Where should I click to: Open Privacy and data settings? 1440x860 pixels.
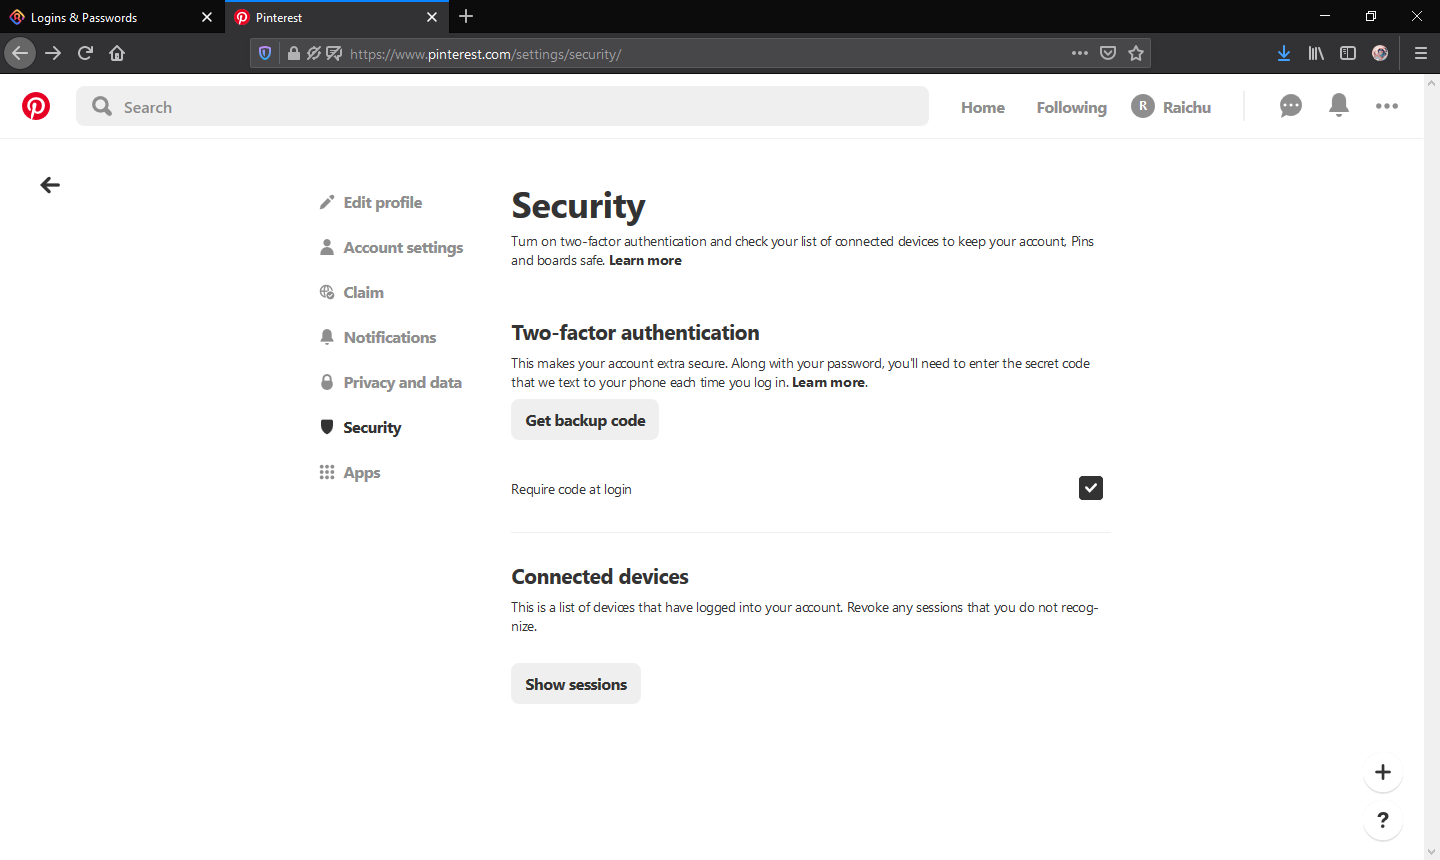(x=391, y=382)
